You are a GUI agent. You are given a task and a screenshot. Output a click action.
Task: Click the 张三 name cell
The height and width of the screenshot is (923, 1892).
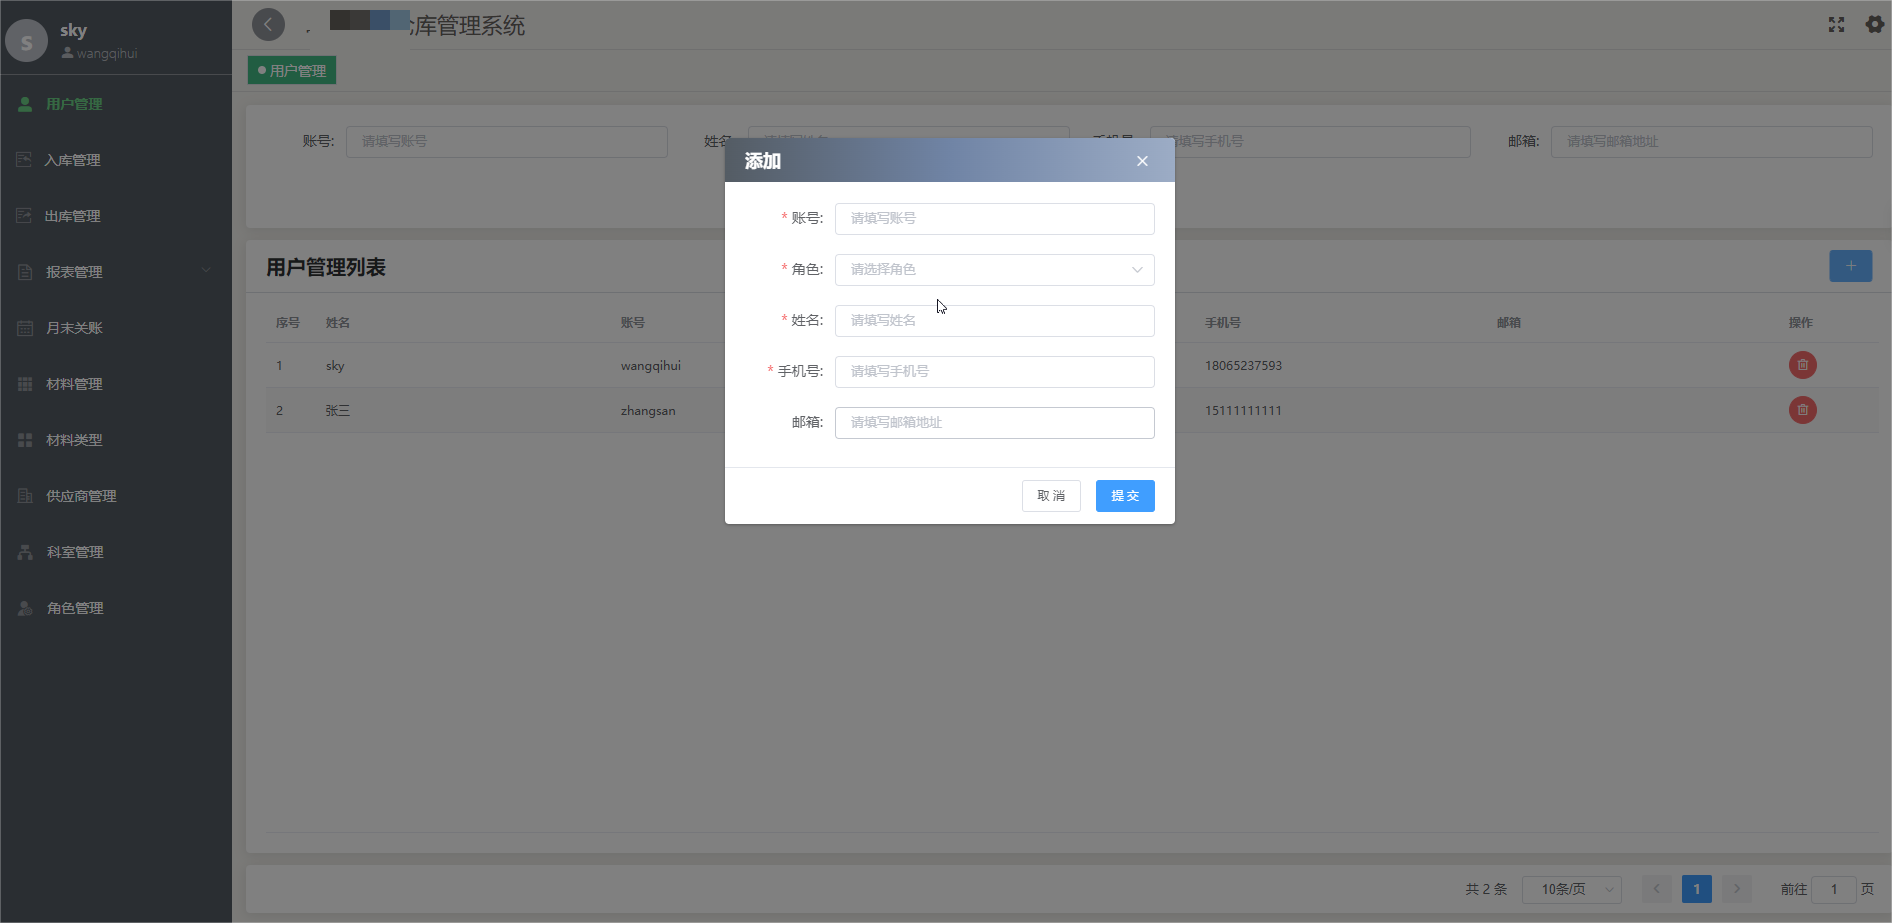[337, 411]
